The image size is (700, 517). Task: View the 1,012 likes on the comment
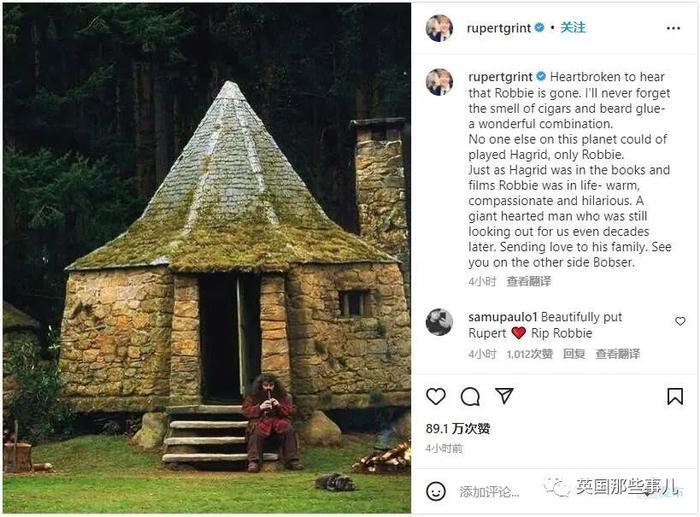(530, 353)
